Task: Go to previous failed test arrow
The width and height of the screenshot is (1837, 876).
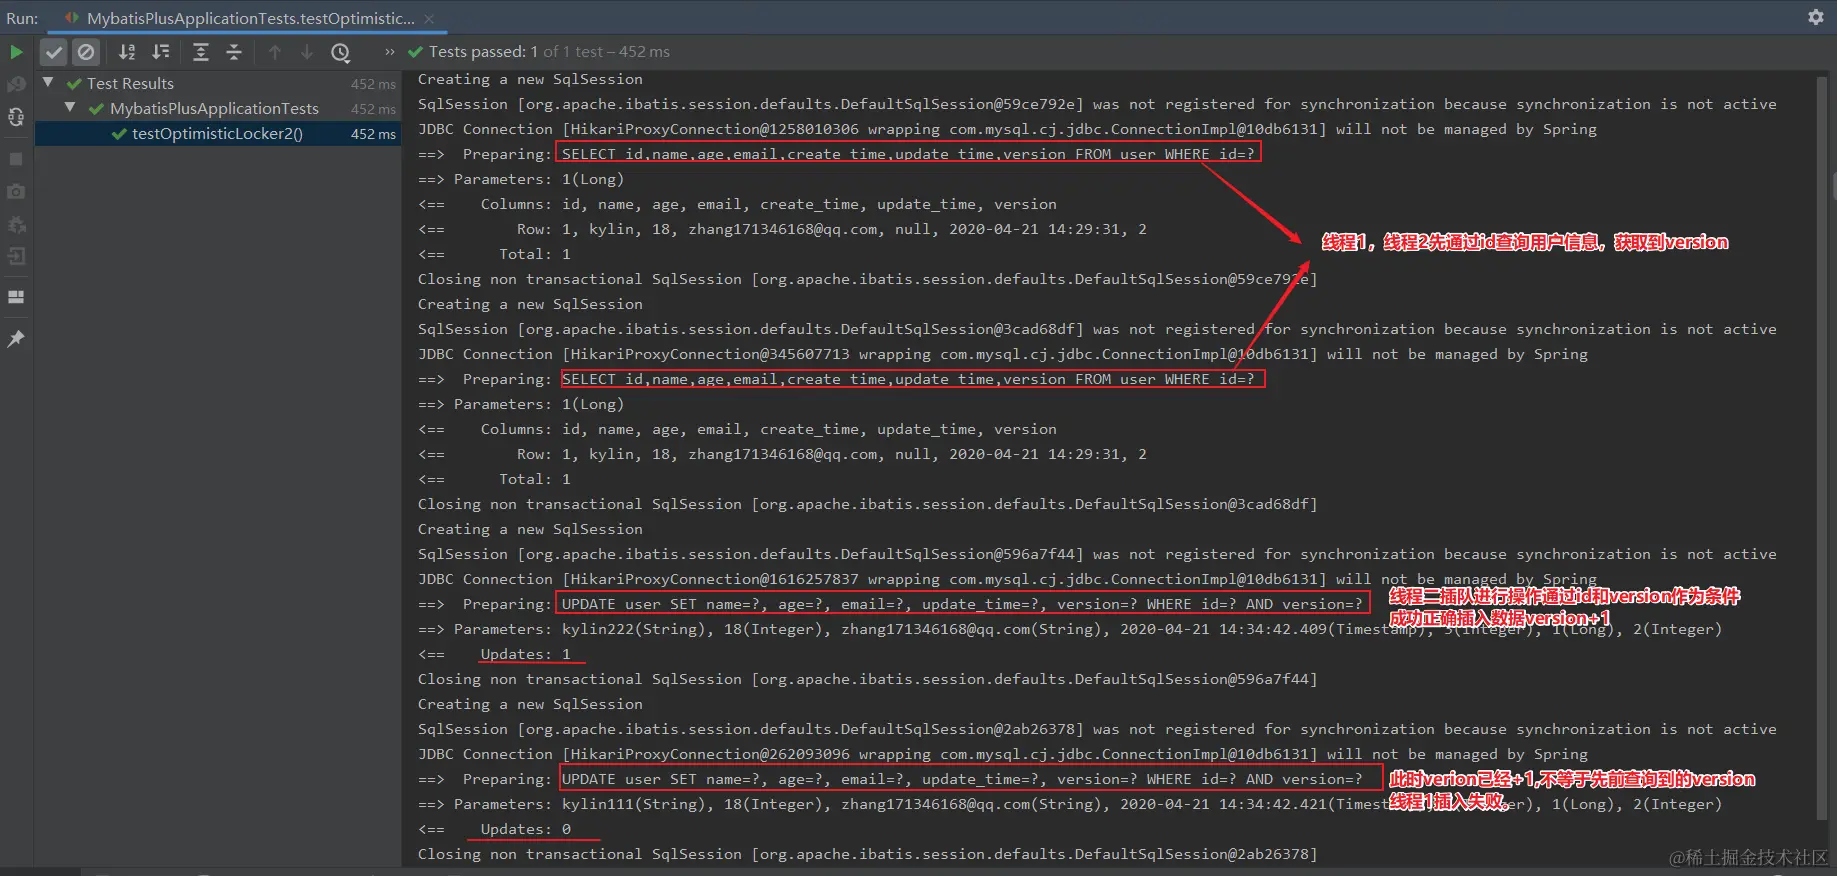Action: coord(275,52)
